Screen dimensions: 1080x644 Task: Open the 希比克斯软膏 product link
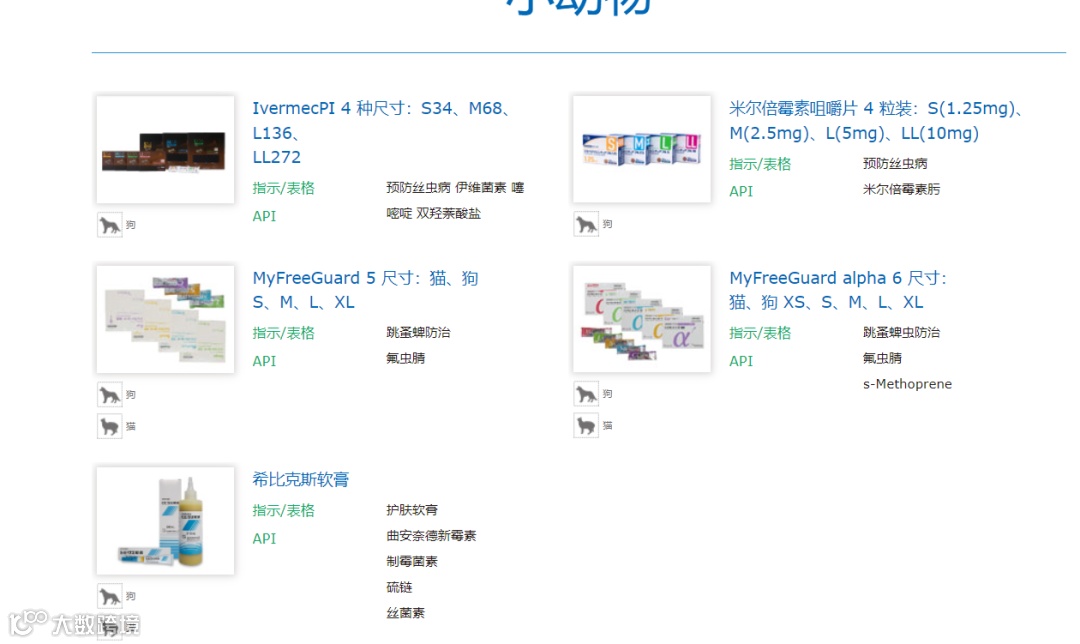tap(300, 479)
